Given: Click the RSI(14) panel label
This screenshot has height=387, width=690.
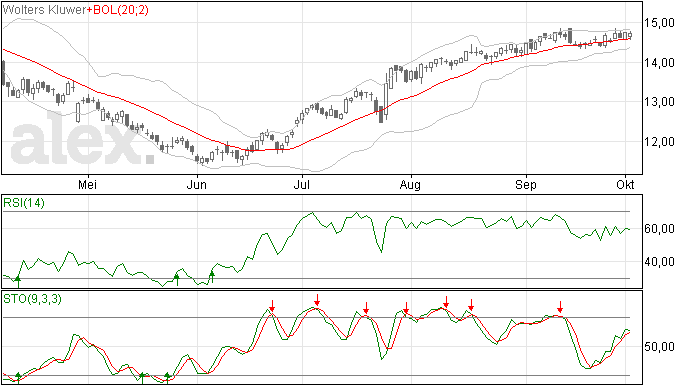Looking at the screenshot, I should click(x=24, y=203).
